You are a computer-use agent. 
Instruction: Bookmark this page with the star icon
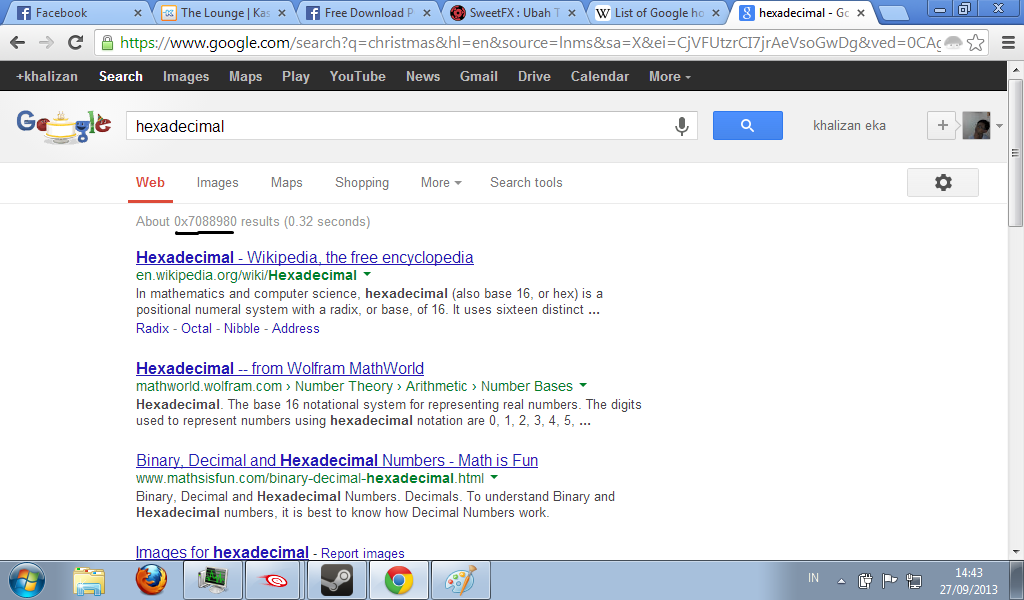click(x=976, y=43)
